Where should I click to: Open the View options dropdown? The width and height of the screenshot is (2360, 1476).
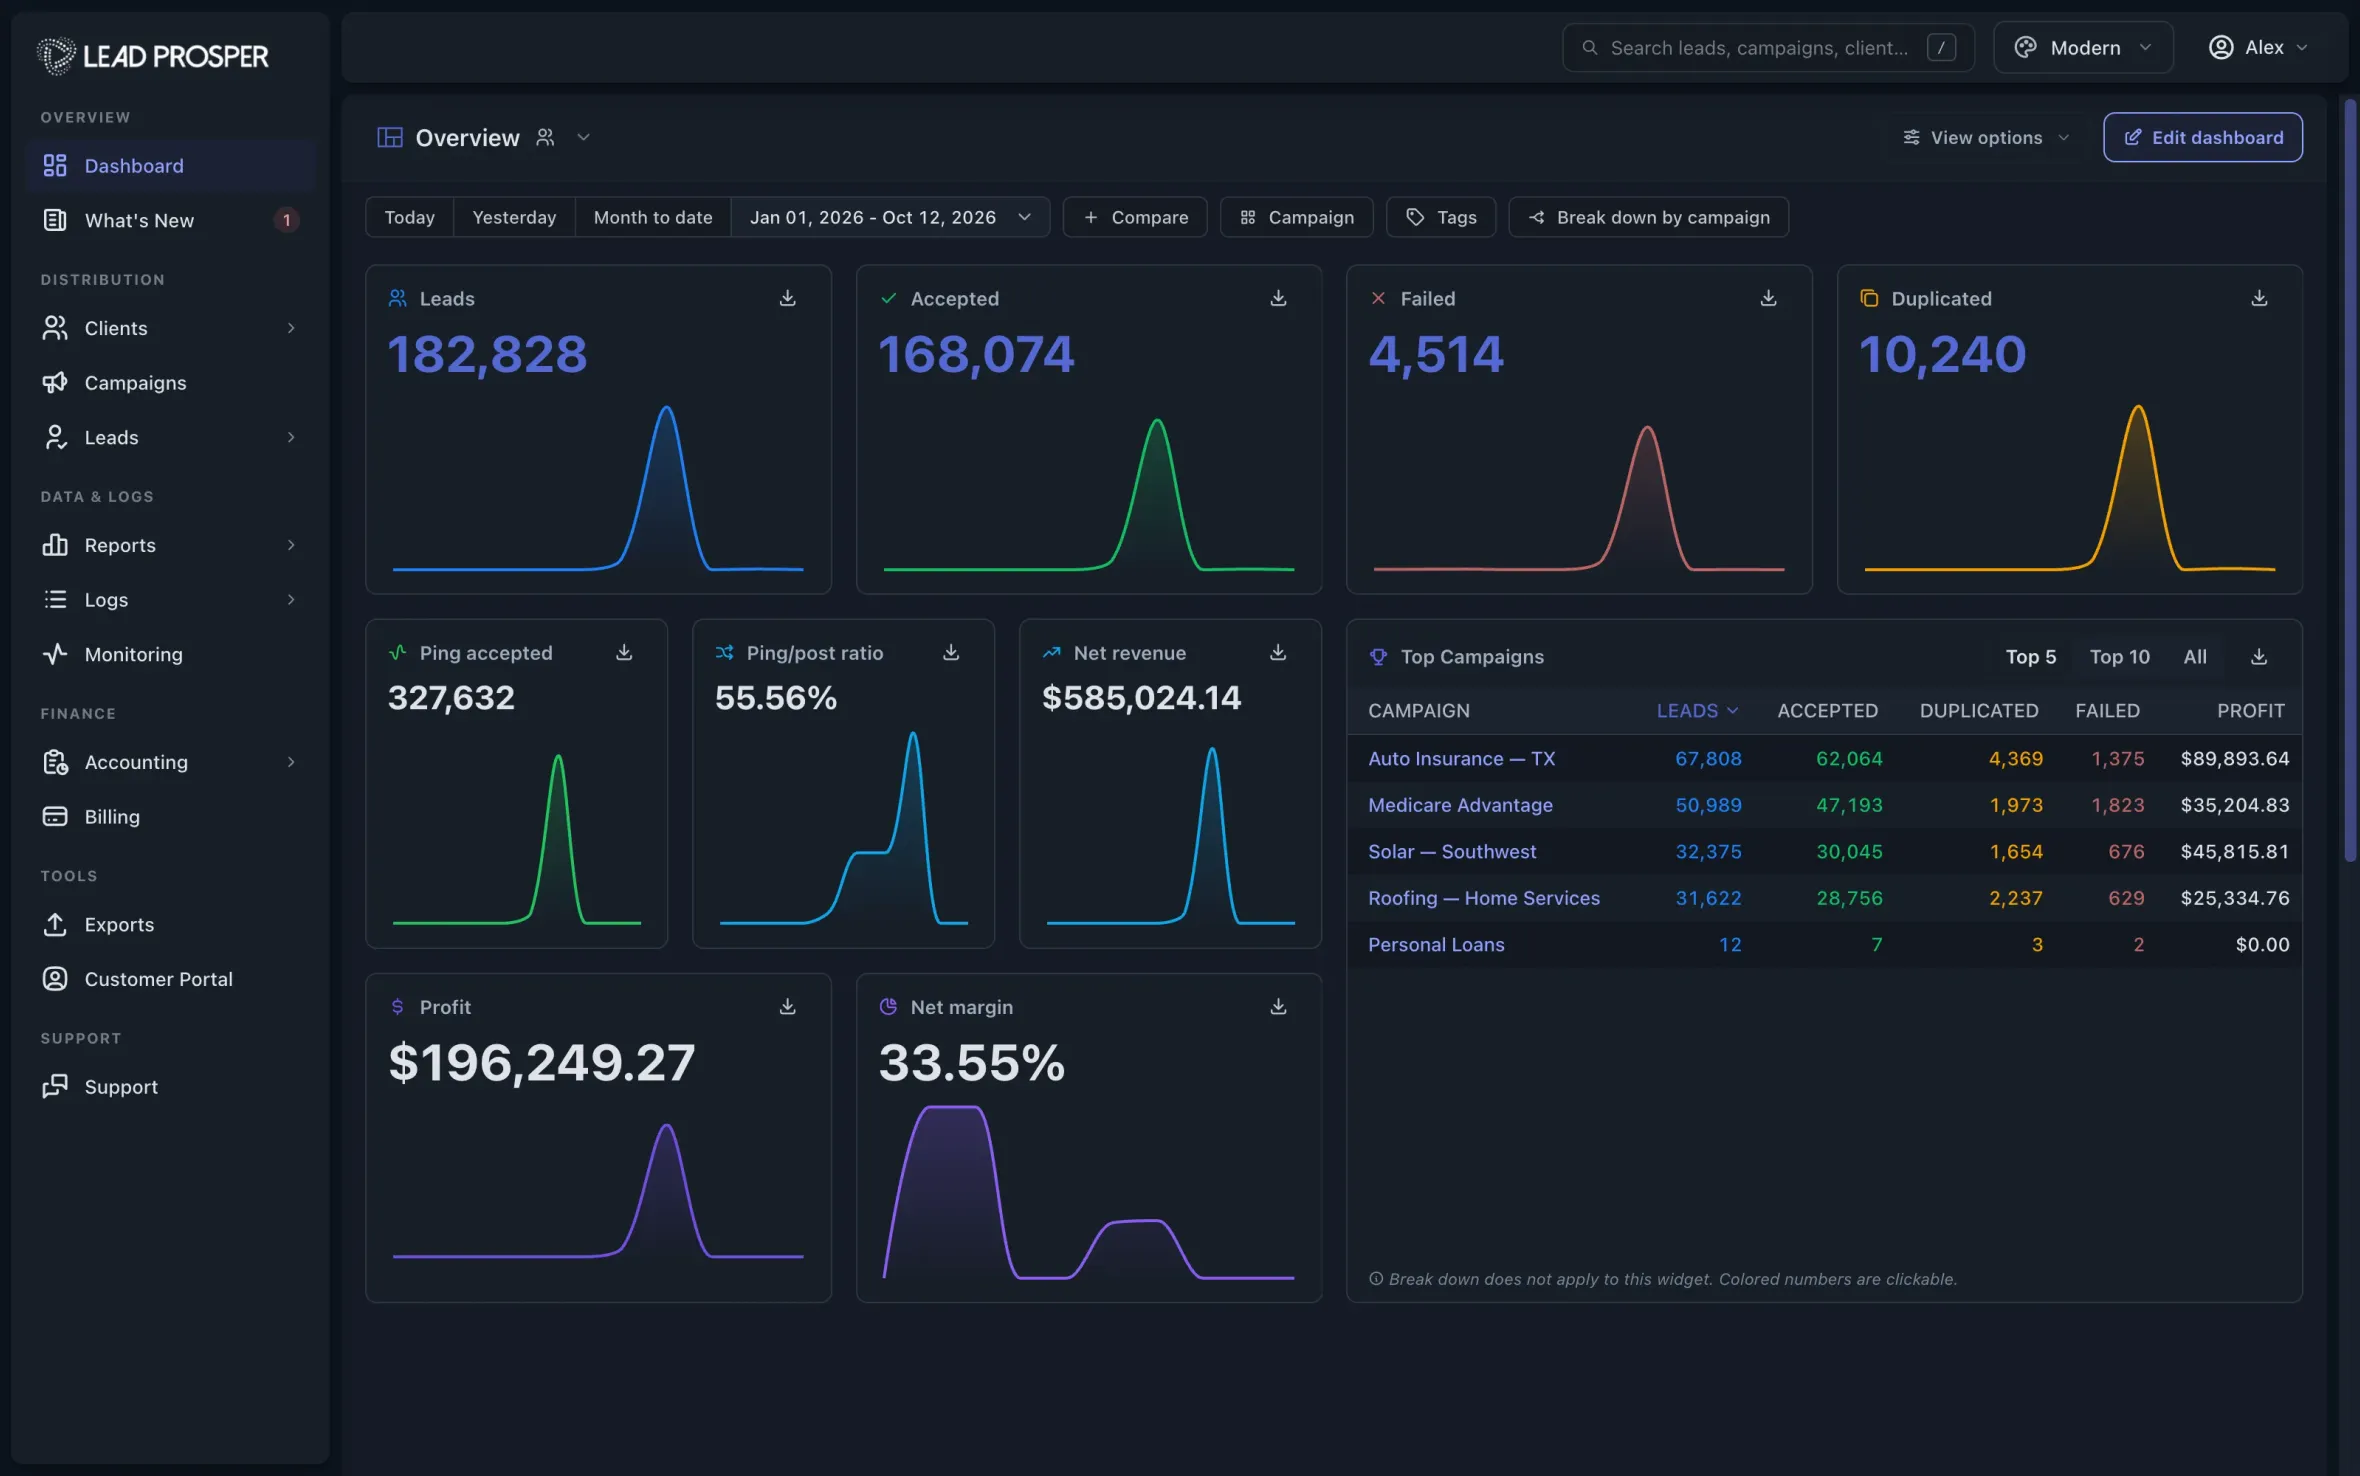tap(1986, 137)
